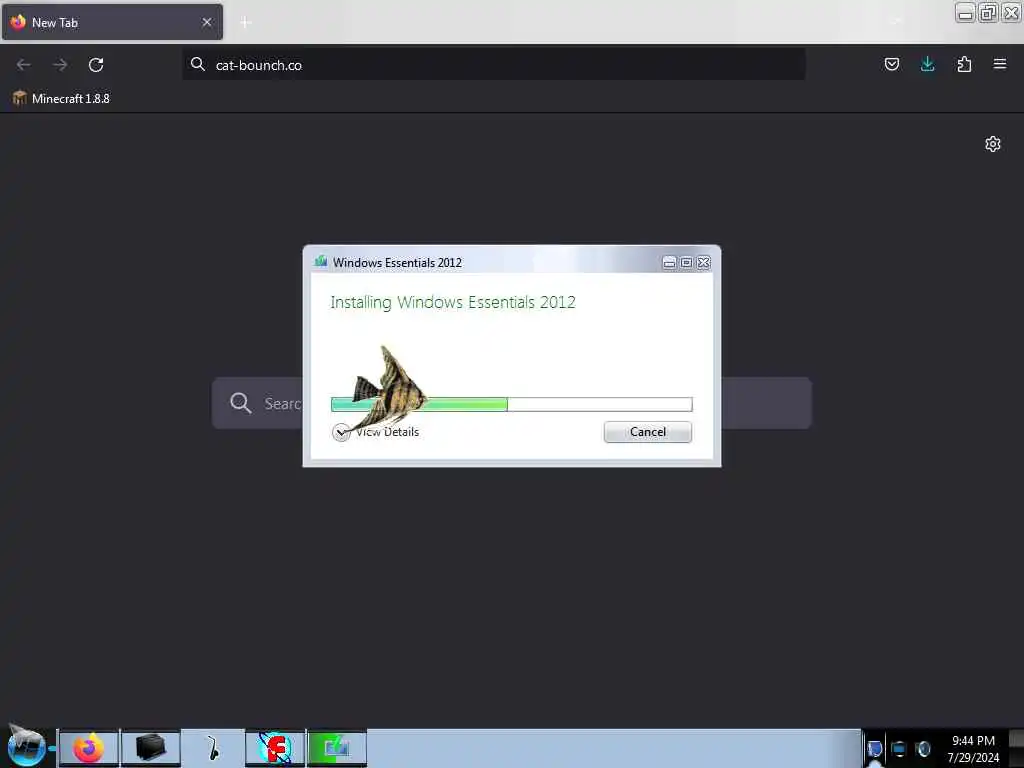This screenshot has height=768, width=1024.
Task: Maximize the Windows Essentials 2012 dialog
Action: tap(686, 263)
